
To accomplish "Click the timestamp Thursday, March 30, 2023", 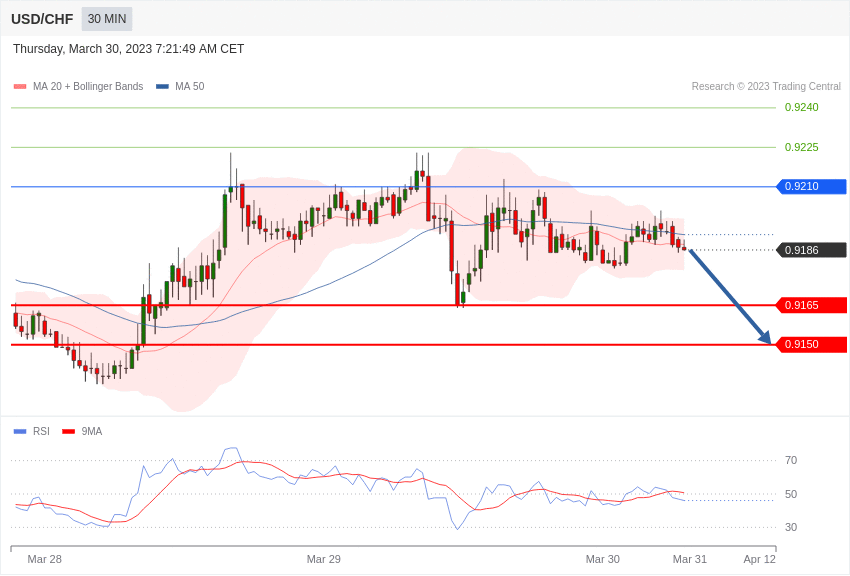I will 128,49.
